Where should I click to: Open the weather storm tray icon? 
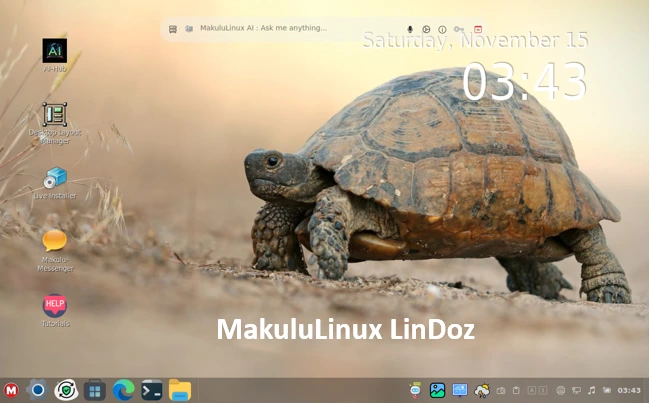click(x=482, y=390)
